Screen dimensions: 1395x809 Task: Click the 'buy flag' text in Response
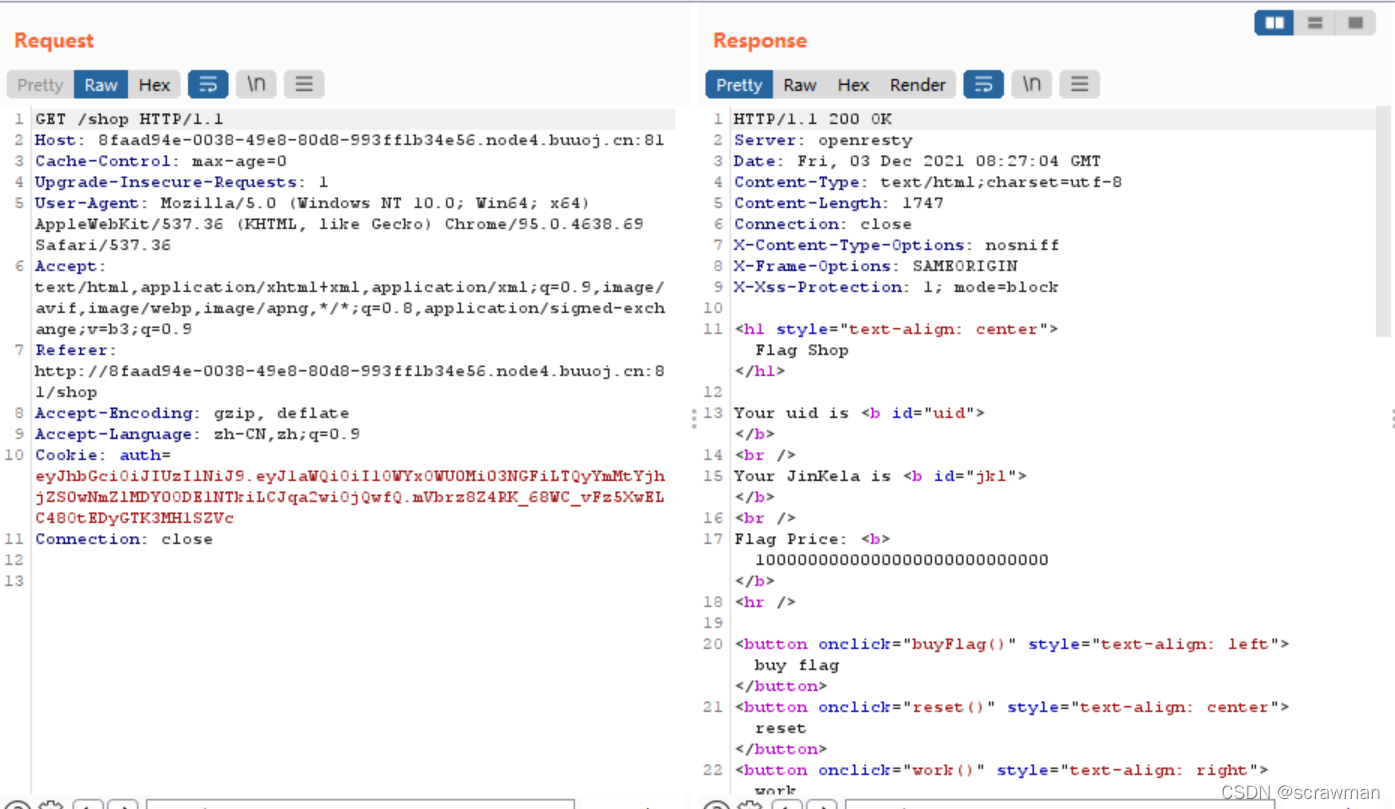797,665
